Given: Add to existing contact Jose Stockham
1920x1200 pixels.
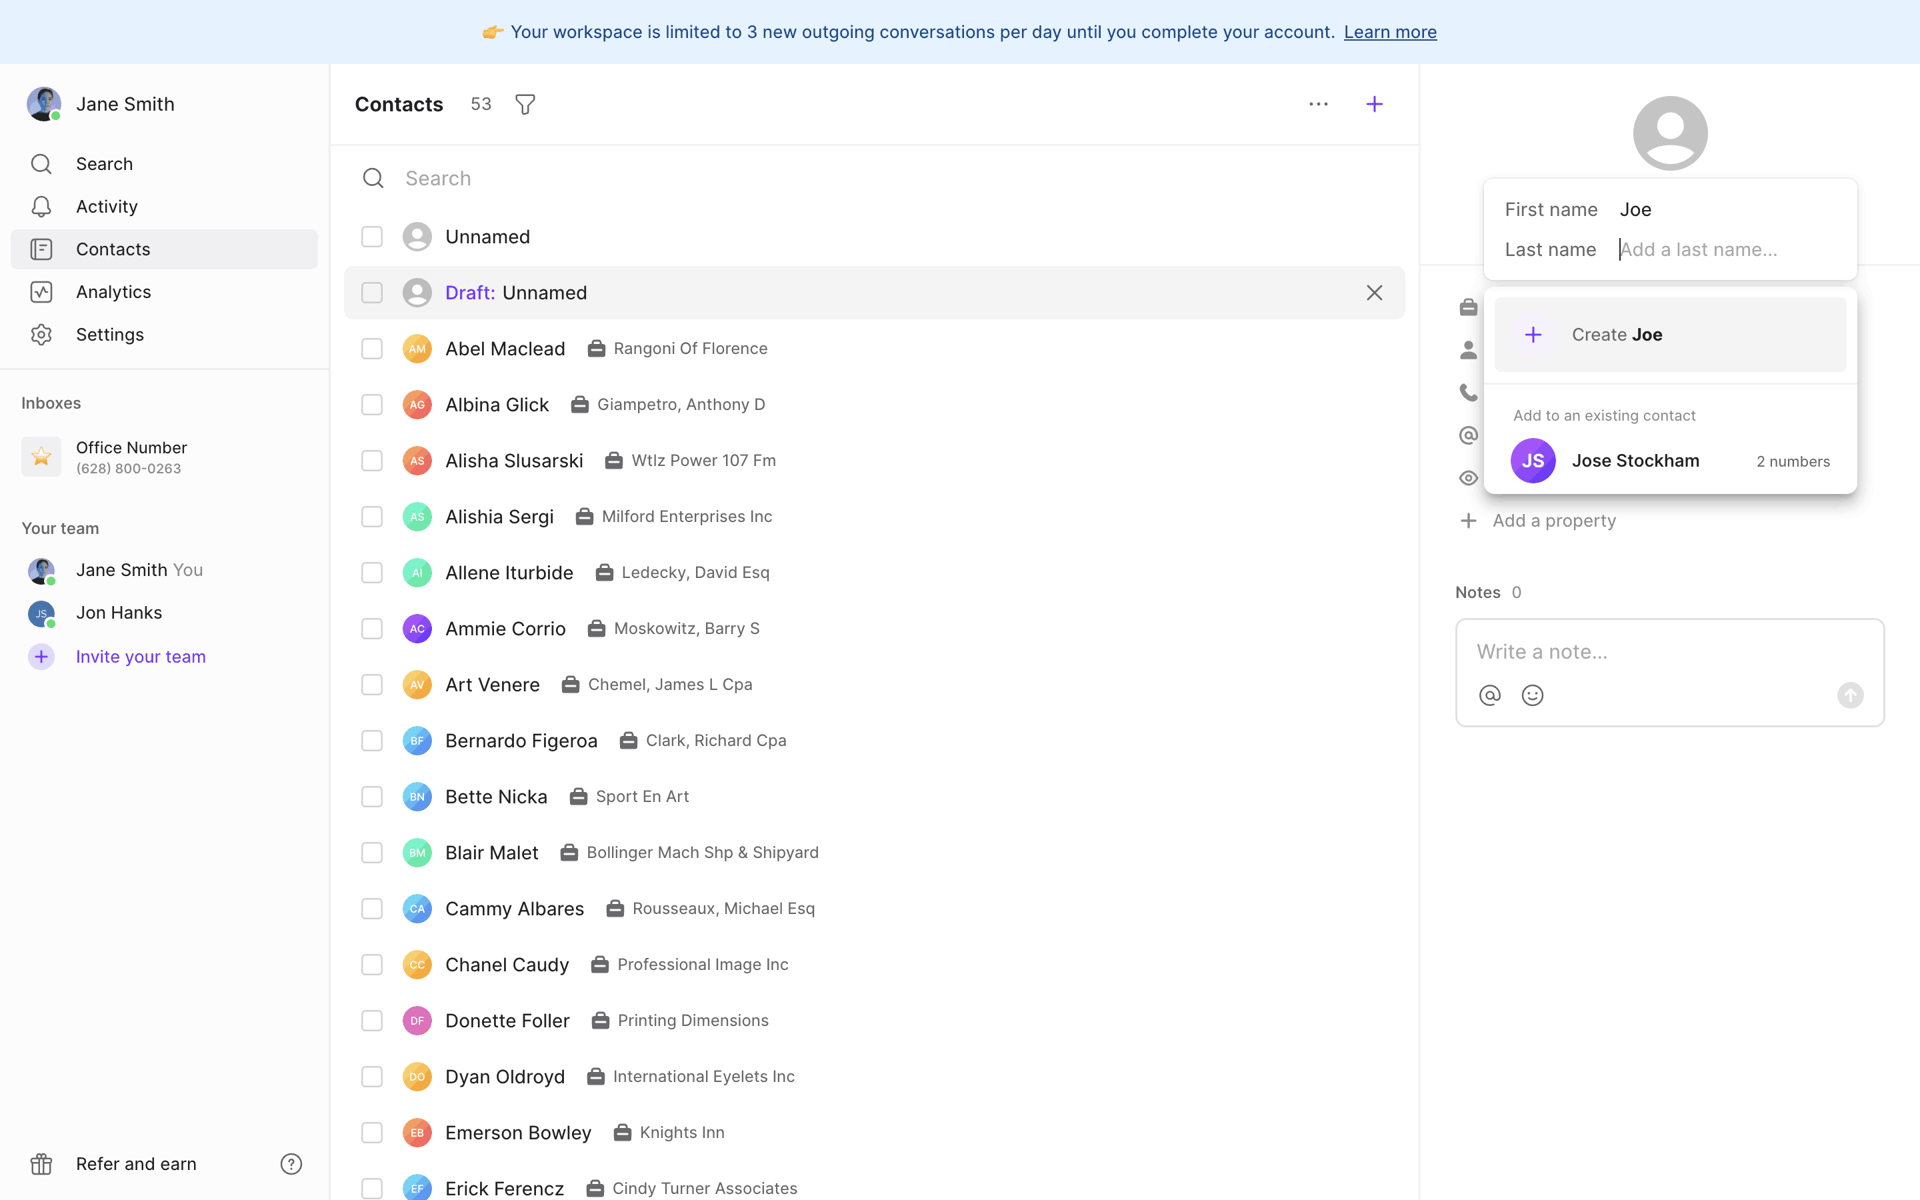Looking at the screenshot, I should click(1670, 461).
